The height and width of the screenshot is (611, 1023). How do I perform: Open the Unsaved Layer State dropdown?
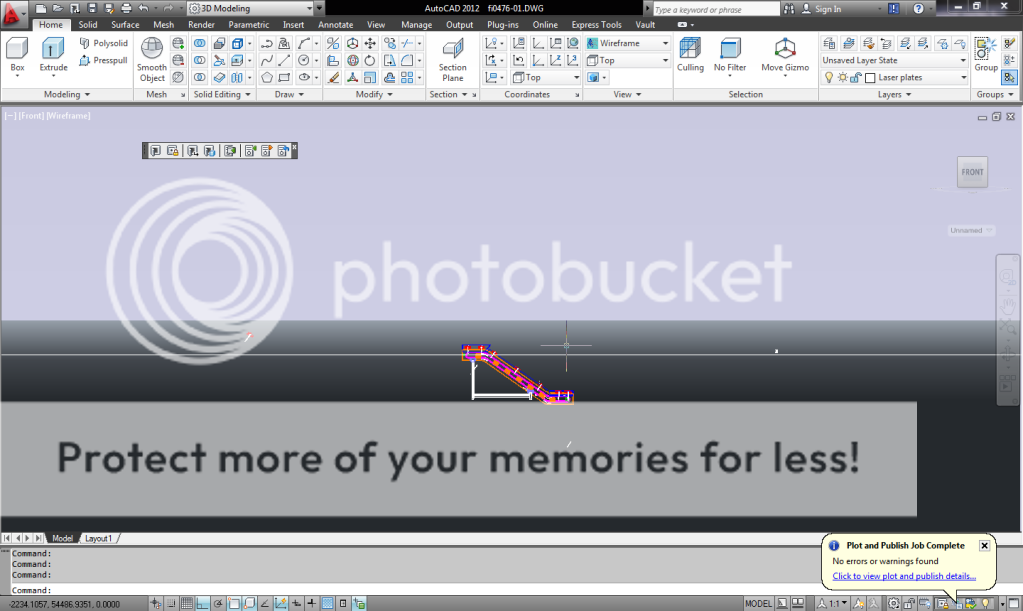pyautogui.click(x=962, y=60)
